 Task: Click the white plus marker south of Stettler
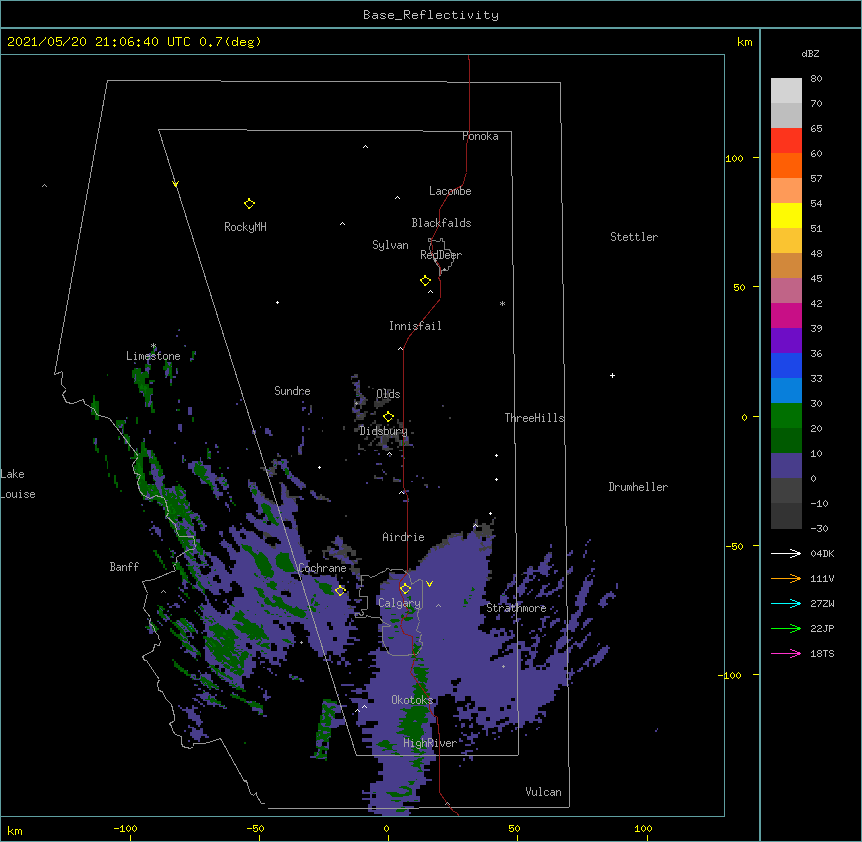click(612, 376)
